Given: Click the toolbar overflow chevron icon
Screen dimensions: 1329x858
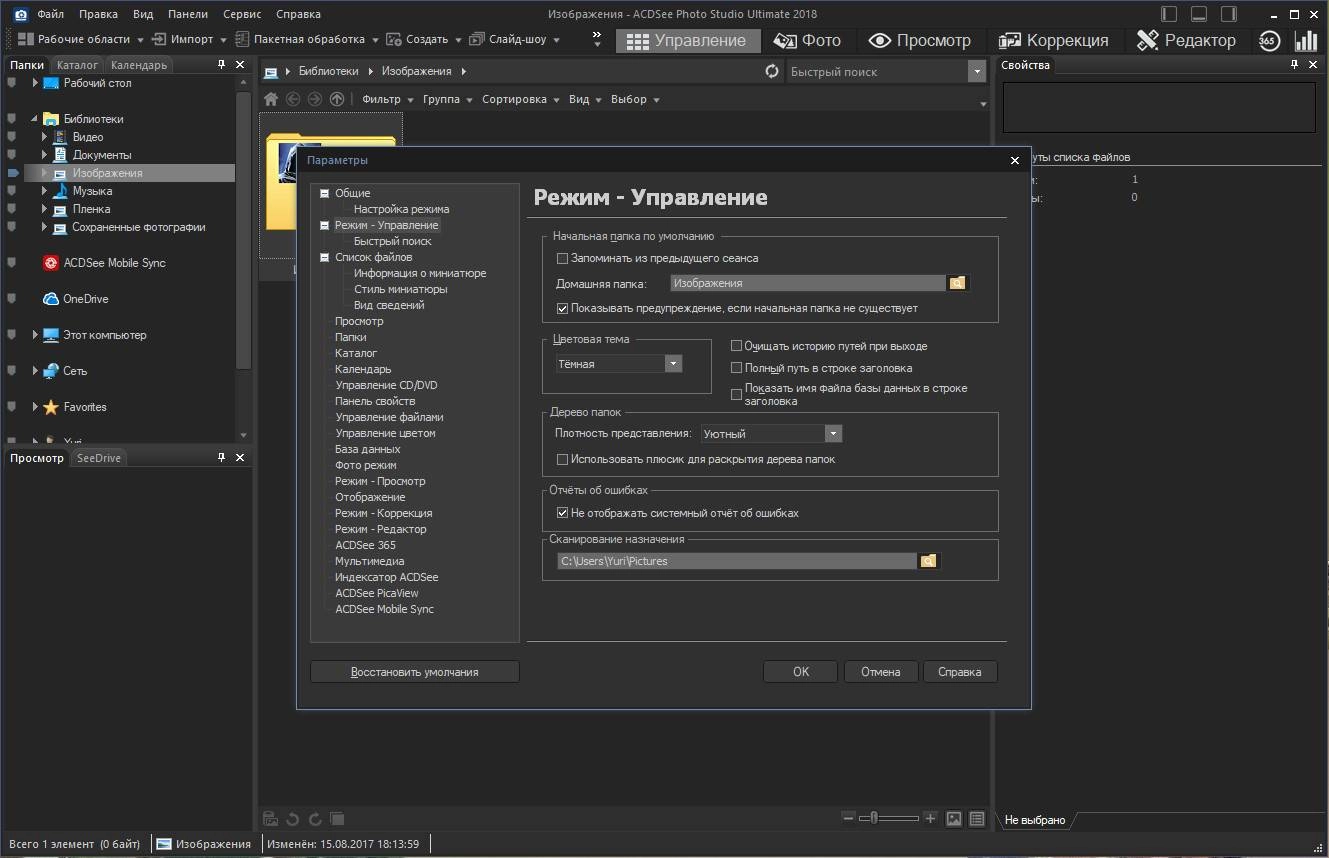Looking at the screenshot, I should pos(597,40).
